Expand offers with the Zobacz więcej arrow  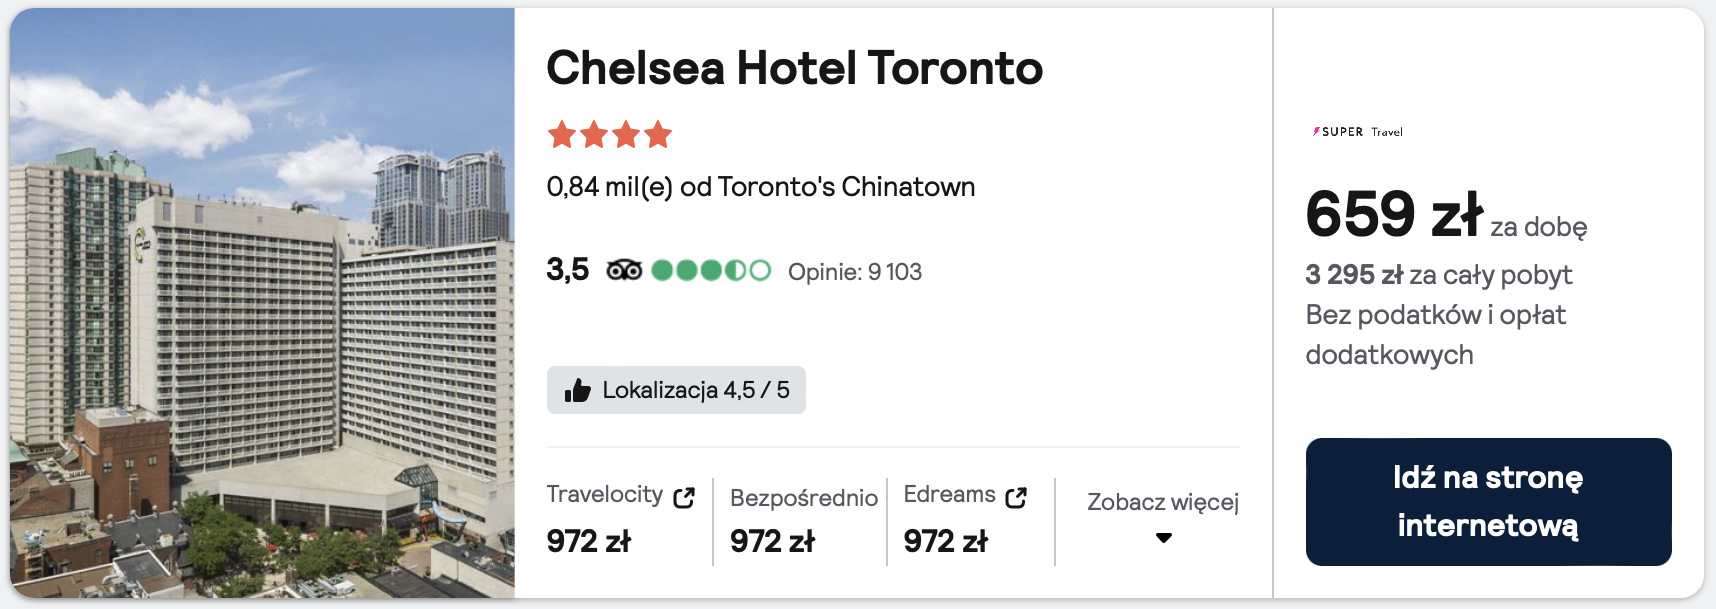(1163, 538)
